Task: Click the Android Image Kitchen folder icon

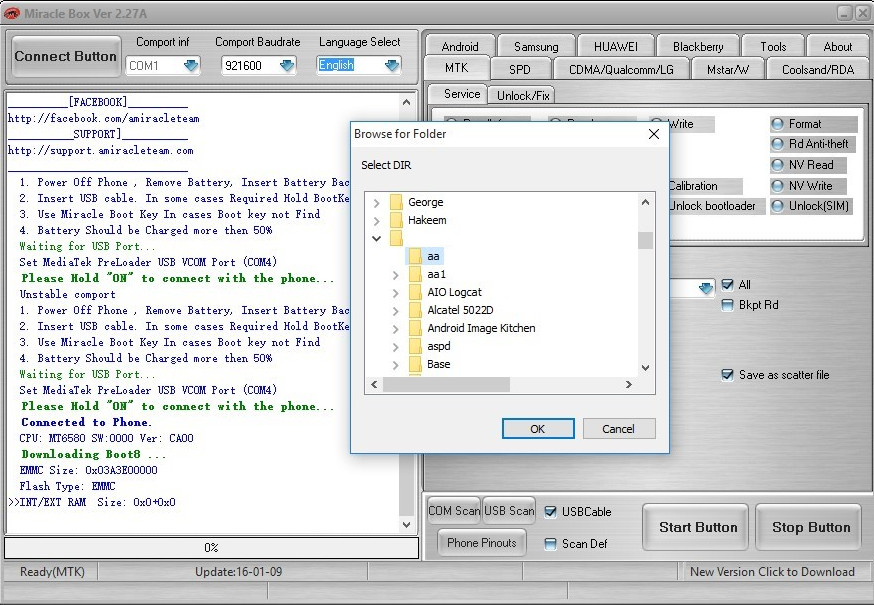Action: pos(415,328)
